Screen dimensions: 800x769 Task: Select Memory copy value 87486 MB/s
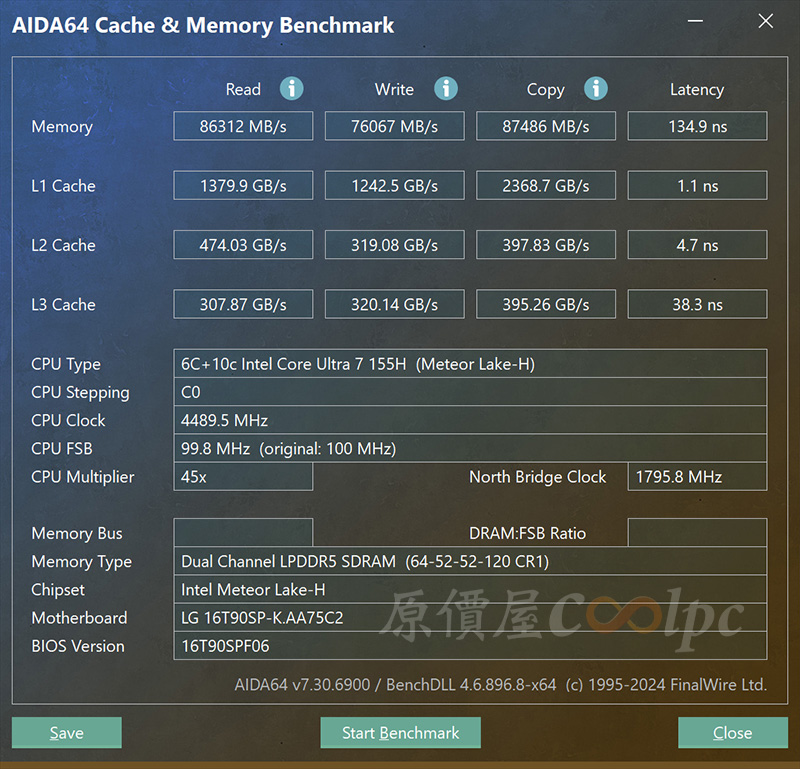tap(546, 126)
